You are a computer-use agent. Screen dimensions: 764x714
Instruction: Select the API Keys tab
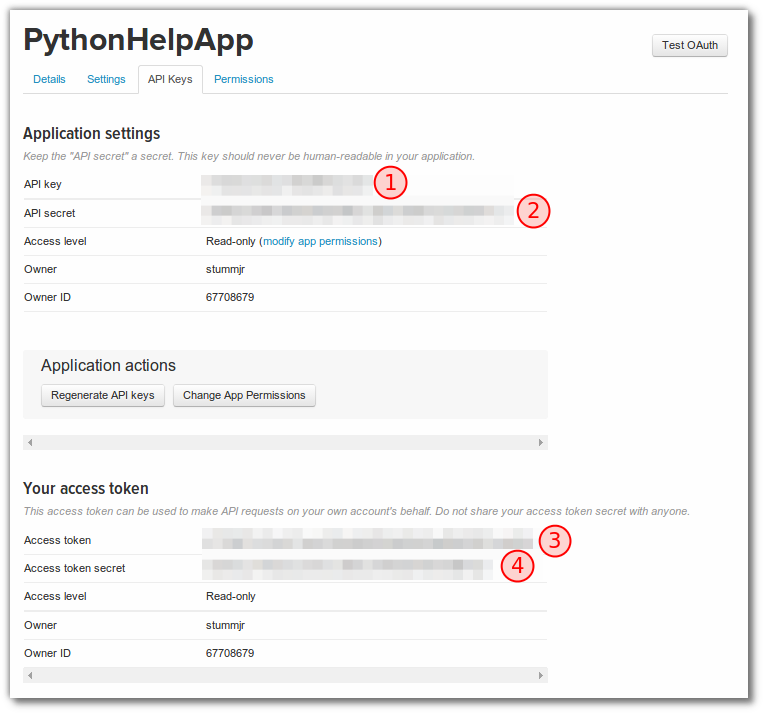[170, 79]
